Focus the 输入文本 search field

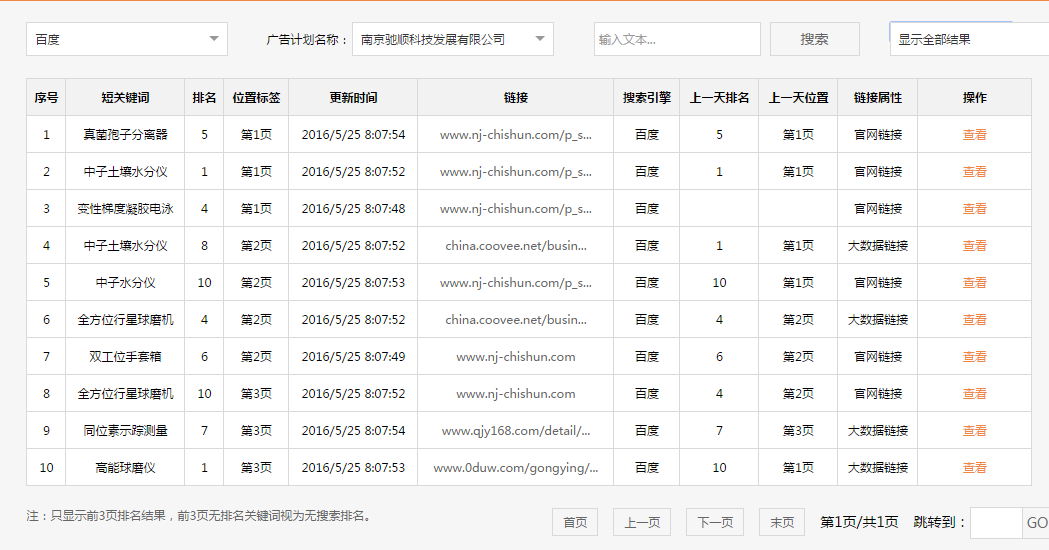pos(677,39)
